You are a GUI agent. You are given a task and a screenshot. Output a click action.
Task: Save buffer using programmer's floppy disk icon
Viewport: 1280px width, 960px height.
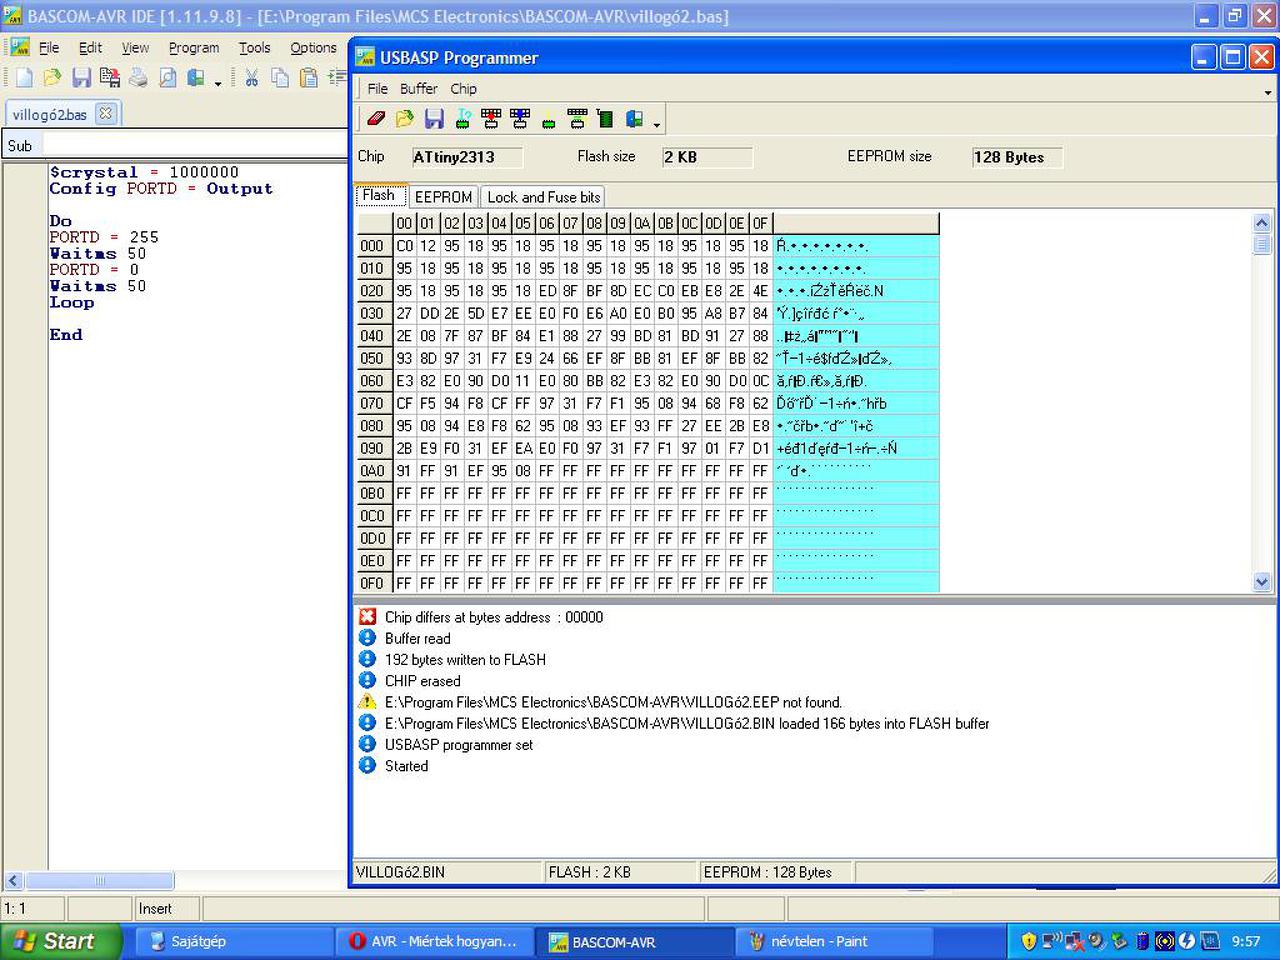tap(434, 119)
